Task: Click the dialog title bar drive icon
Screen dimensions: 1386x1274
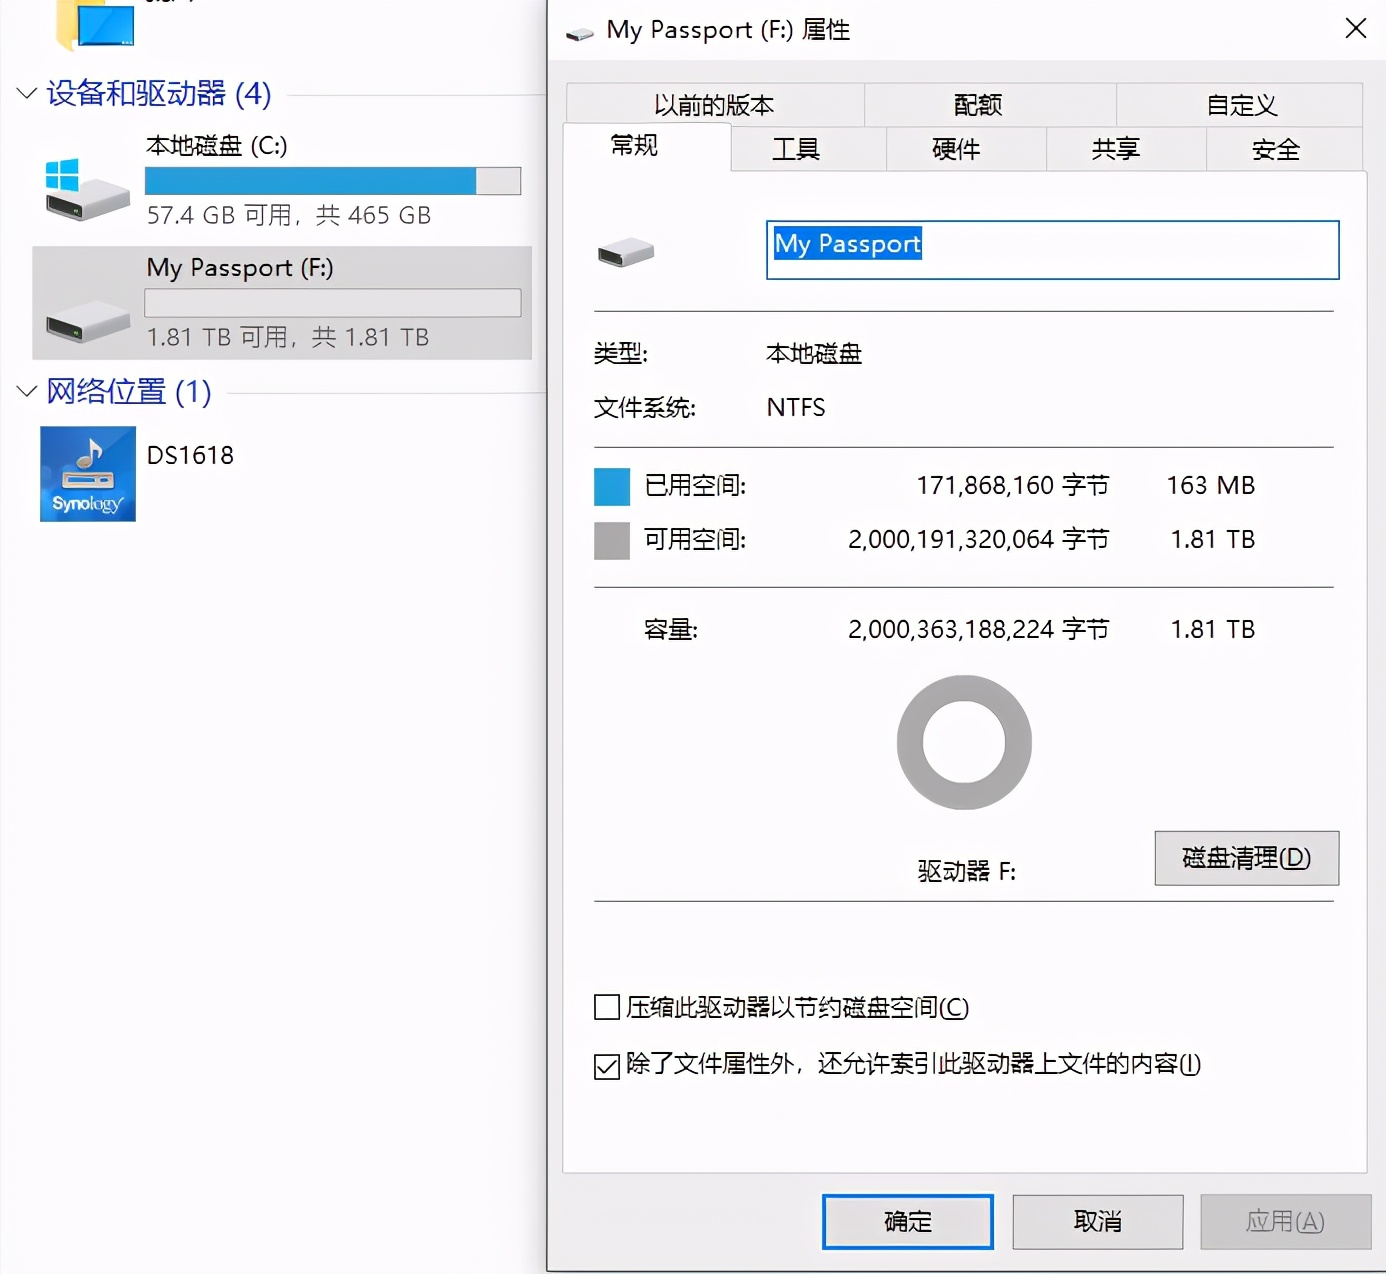Action: point(577,30)
